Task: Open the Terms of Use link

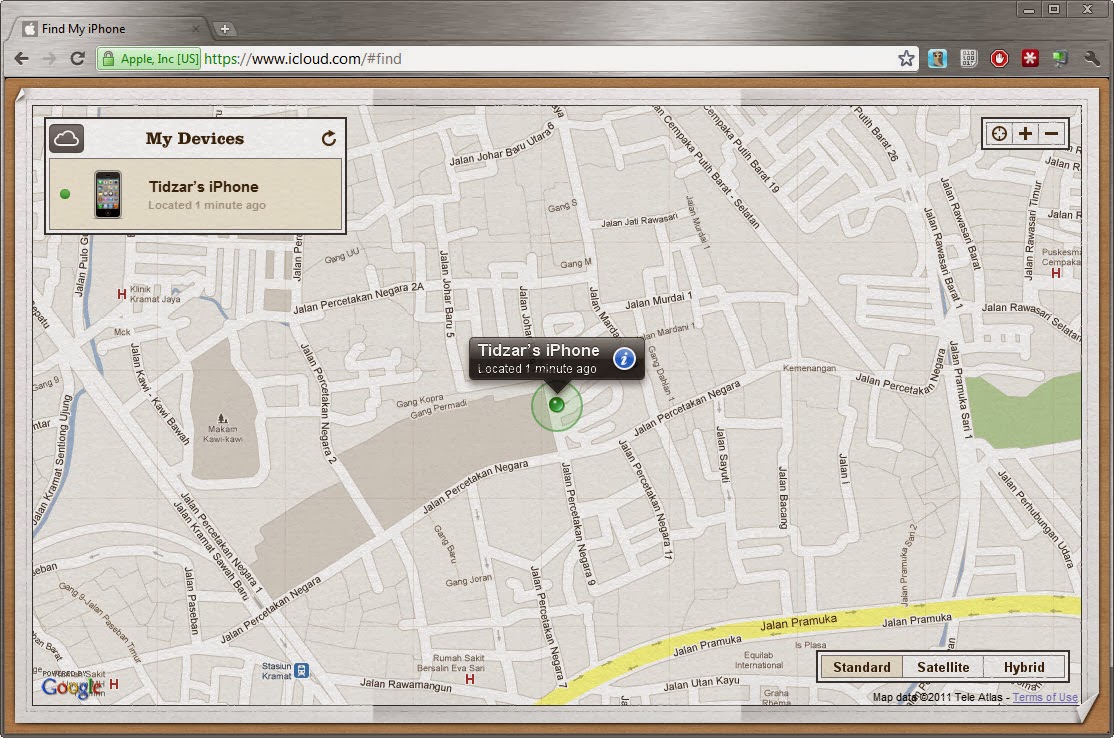Action: 1045,697
